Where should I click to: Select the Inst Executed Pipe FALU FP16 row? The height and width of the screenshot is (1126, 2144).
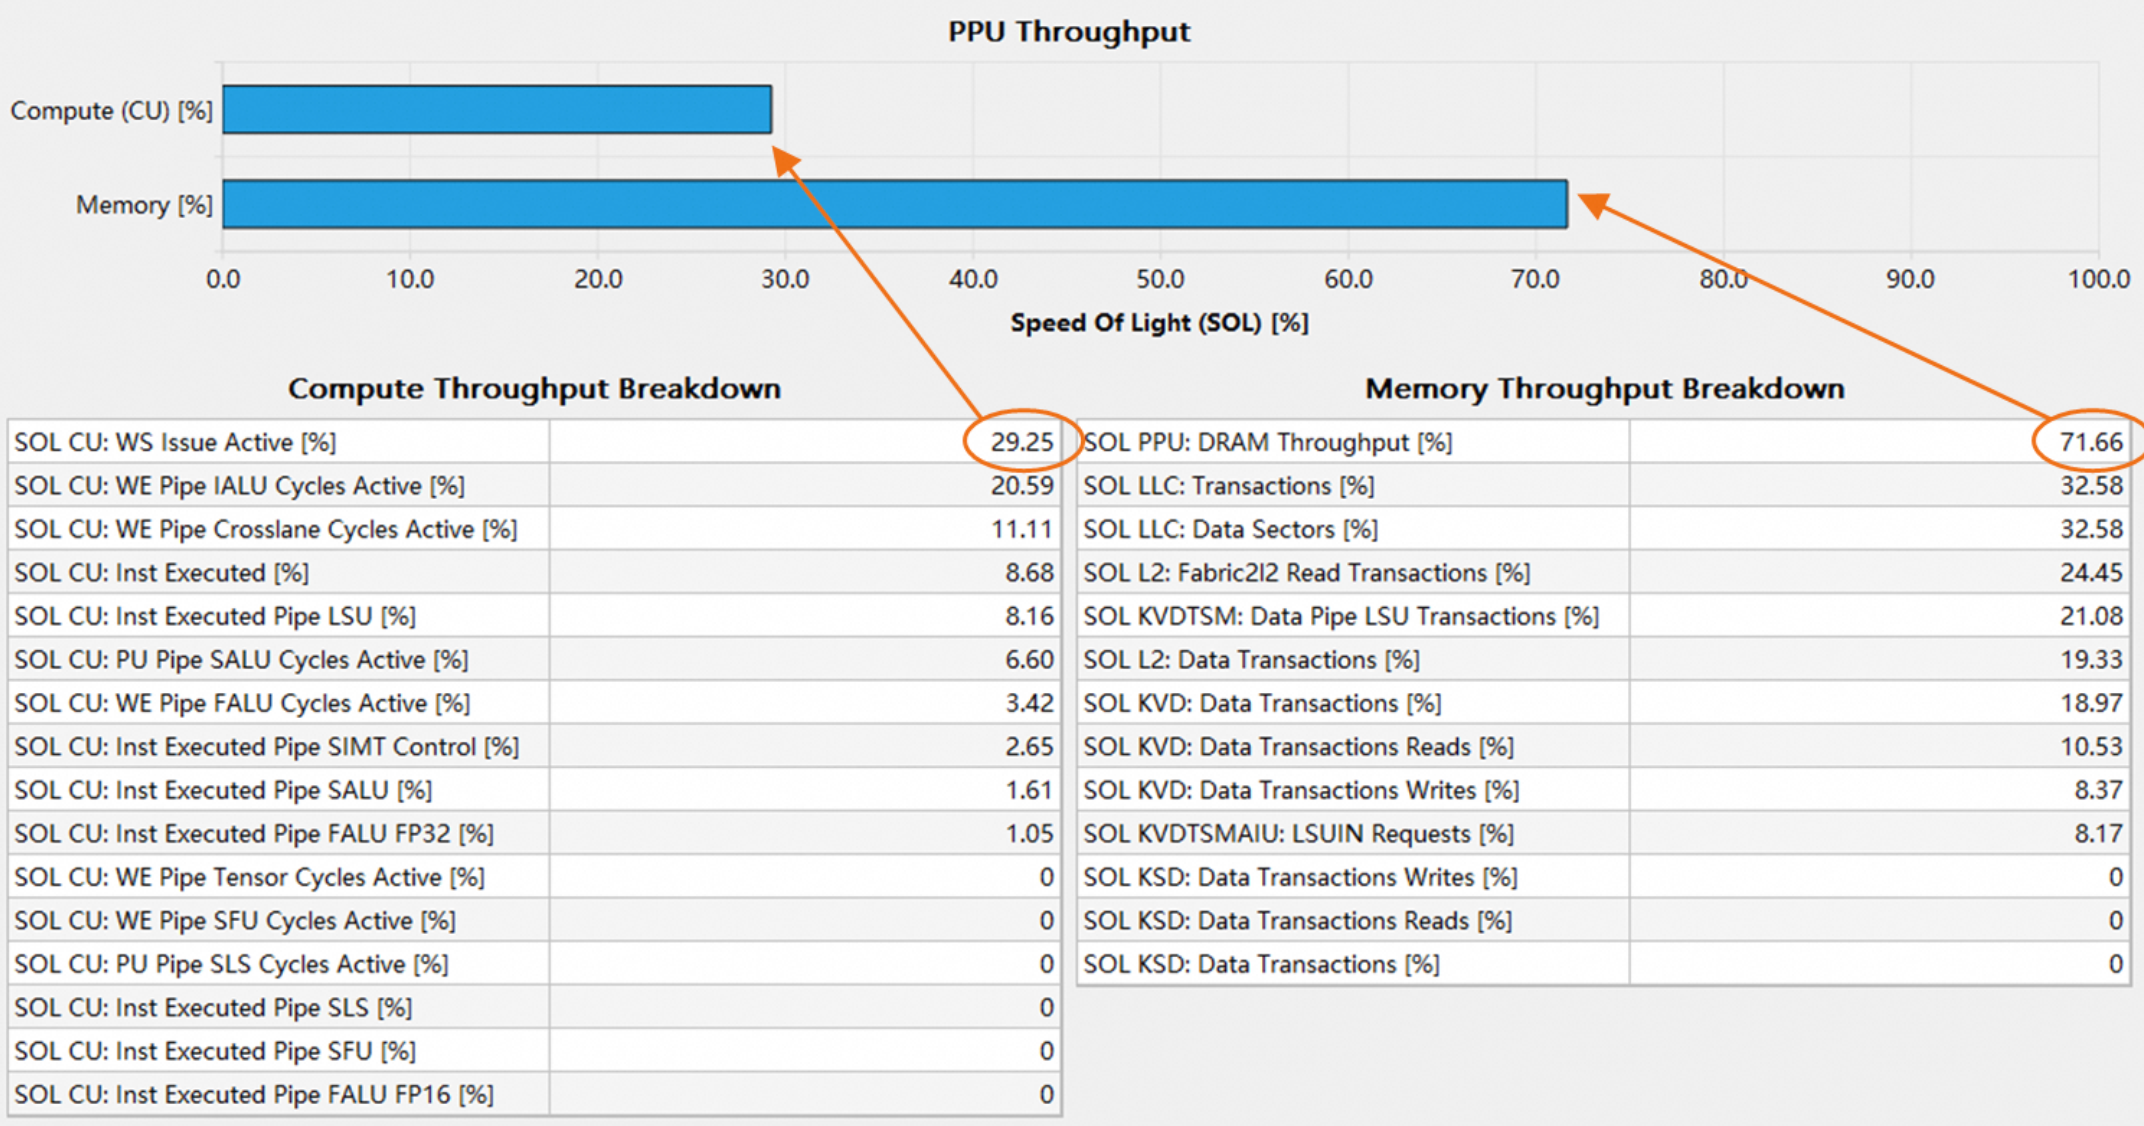[x=254, y=1095]
